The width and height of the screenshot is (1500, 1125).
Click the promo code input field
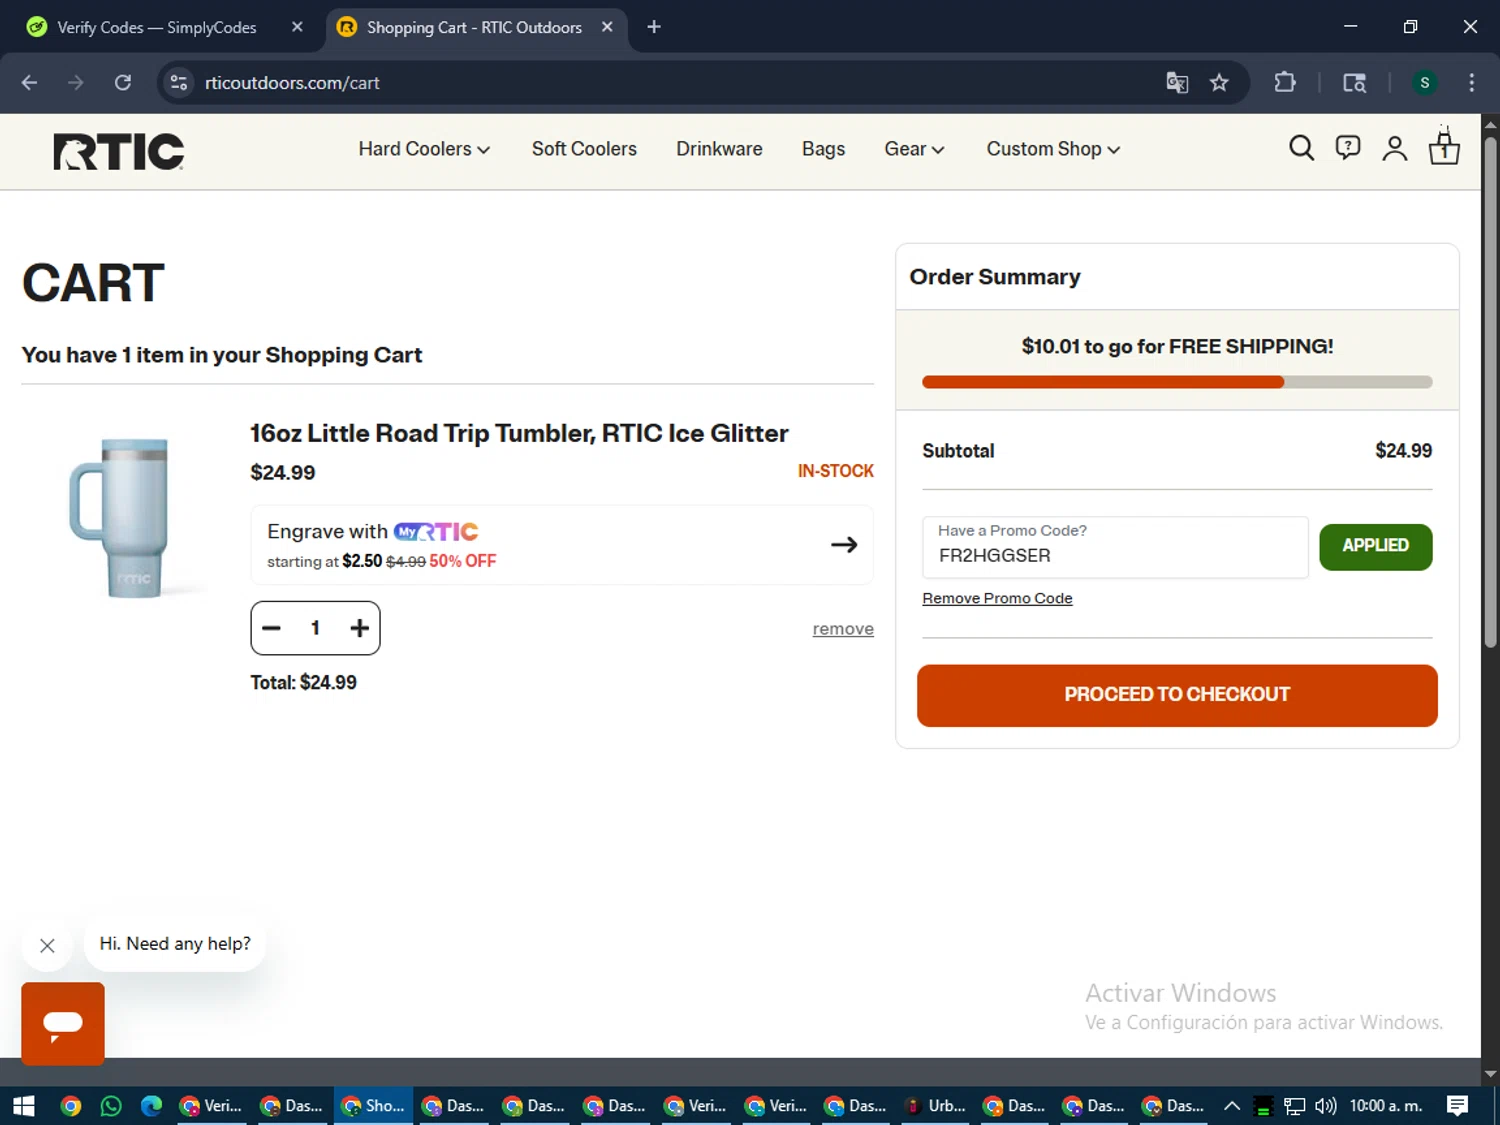coord(1115,546)
